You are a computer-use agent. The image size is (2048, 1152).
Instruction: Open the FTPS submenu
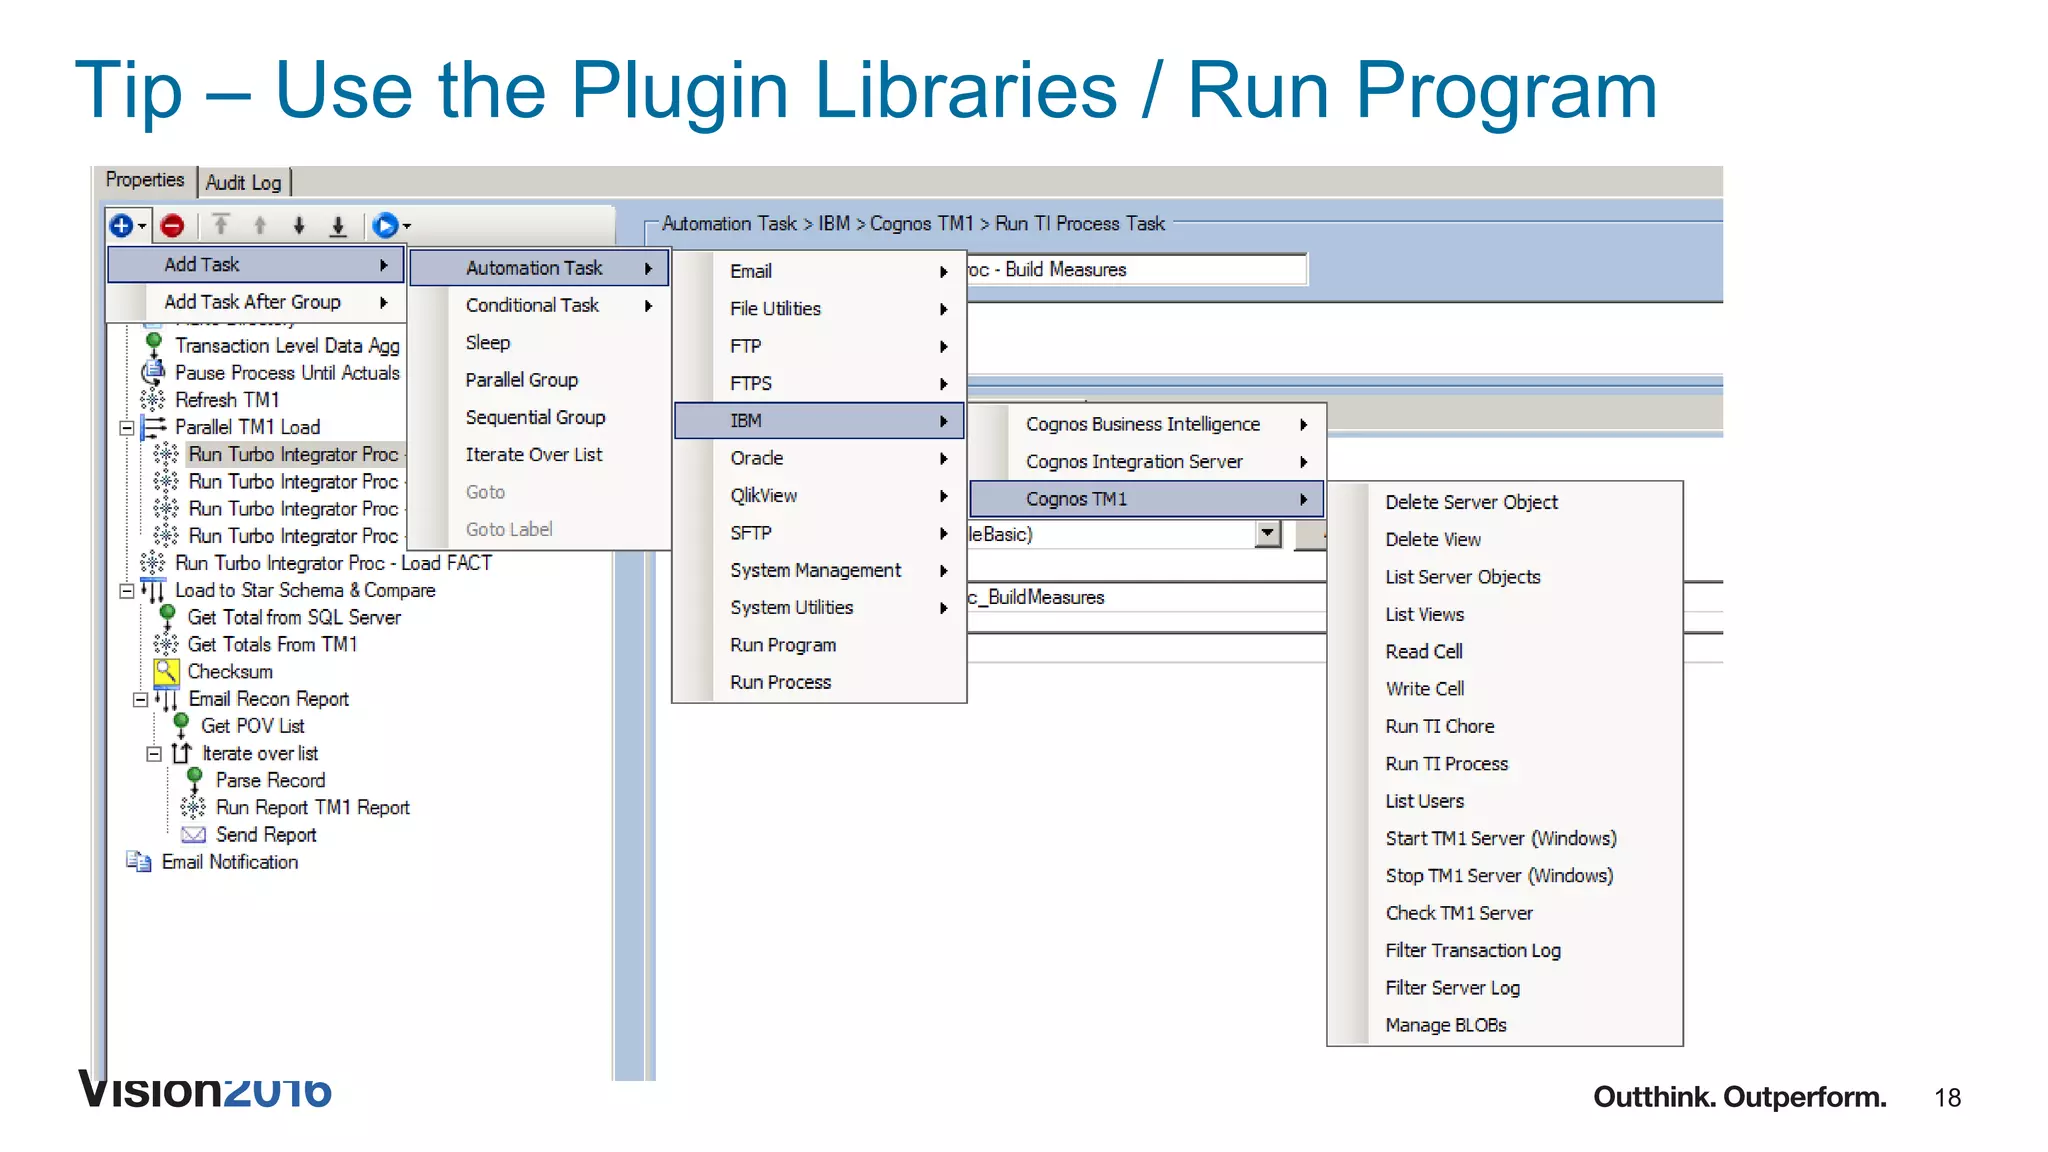click(819, 383)
